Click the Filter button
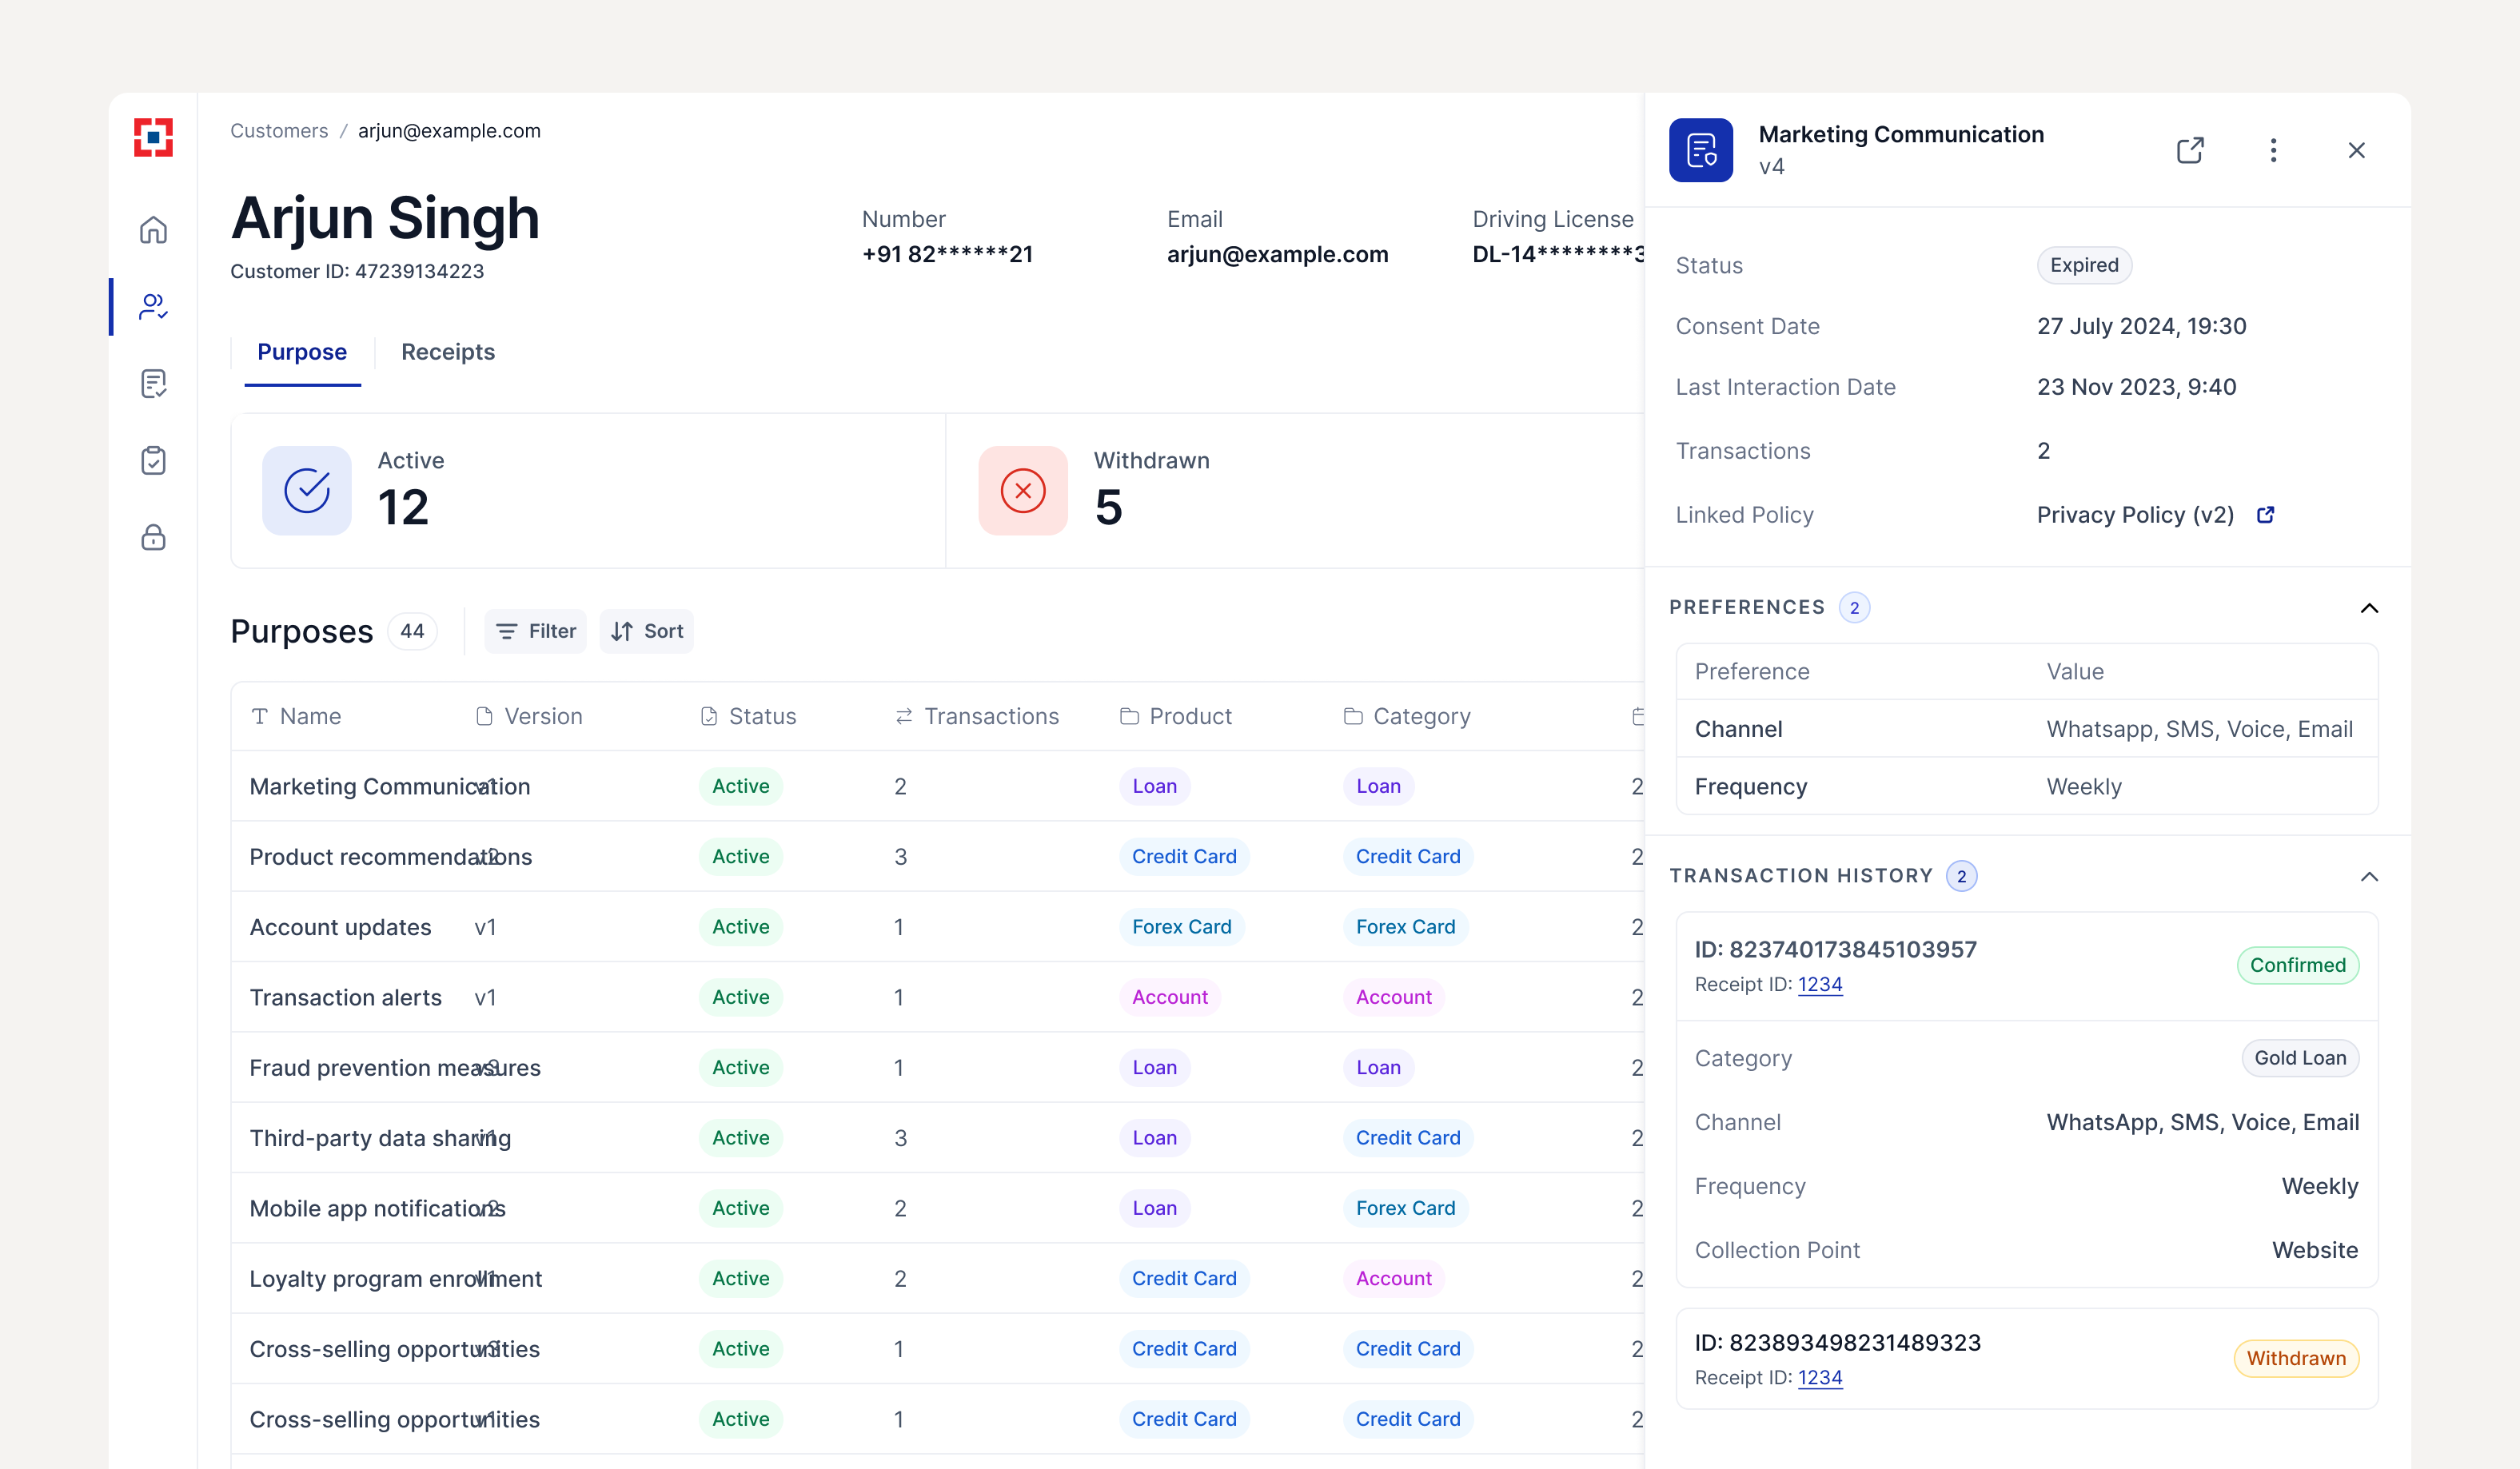The height and width of the screenshot is (1469, 2520). 536,631
